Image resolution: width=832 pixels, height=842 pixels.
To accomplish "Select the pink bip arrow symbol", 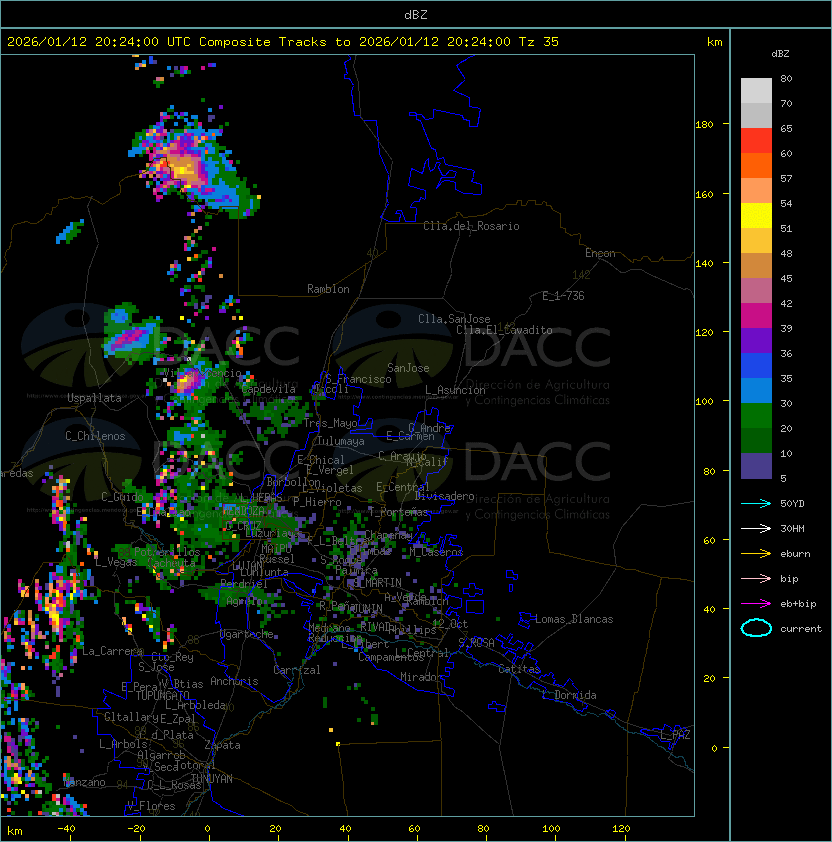I will point(756,578).
